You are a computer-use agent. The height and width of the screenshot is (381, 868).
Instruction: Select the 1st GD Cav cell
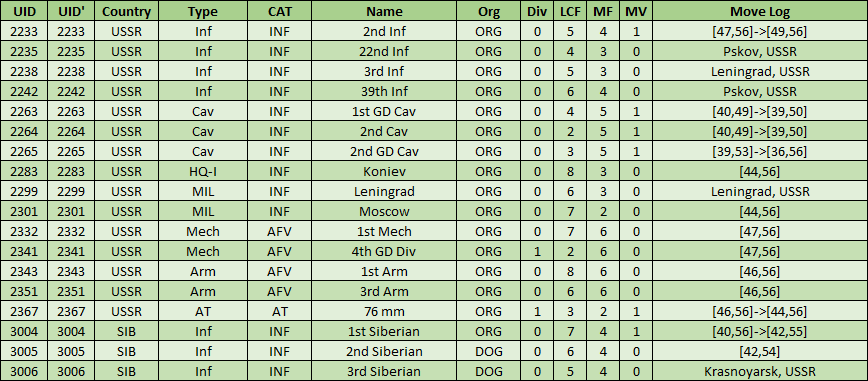pyautogui.click(x=384, y=111)
